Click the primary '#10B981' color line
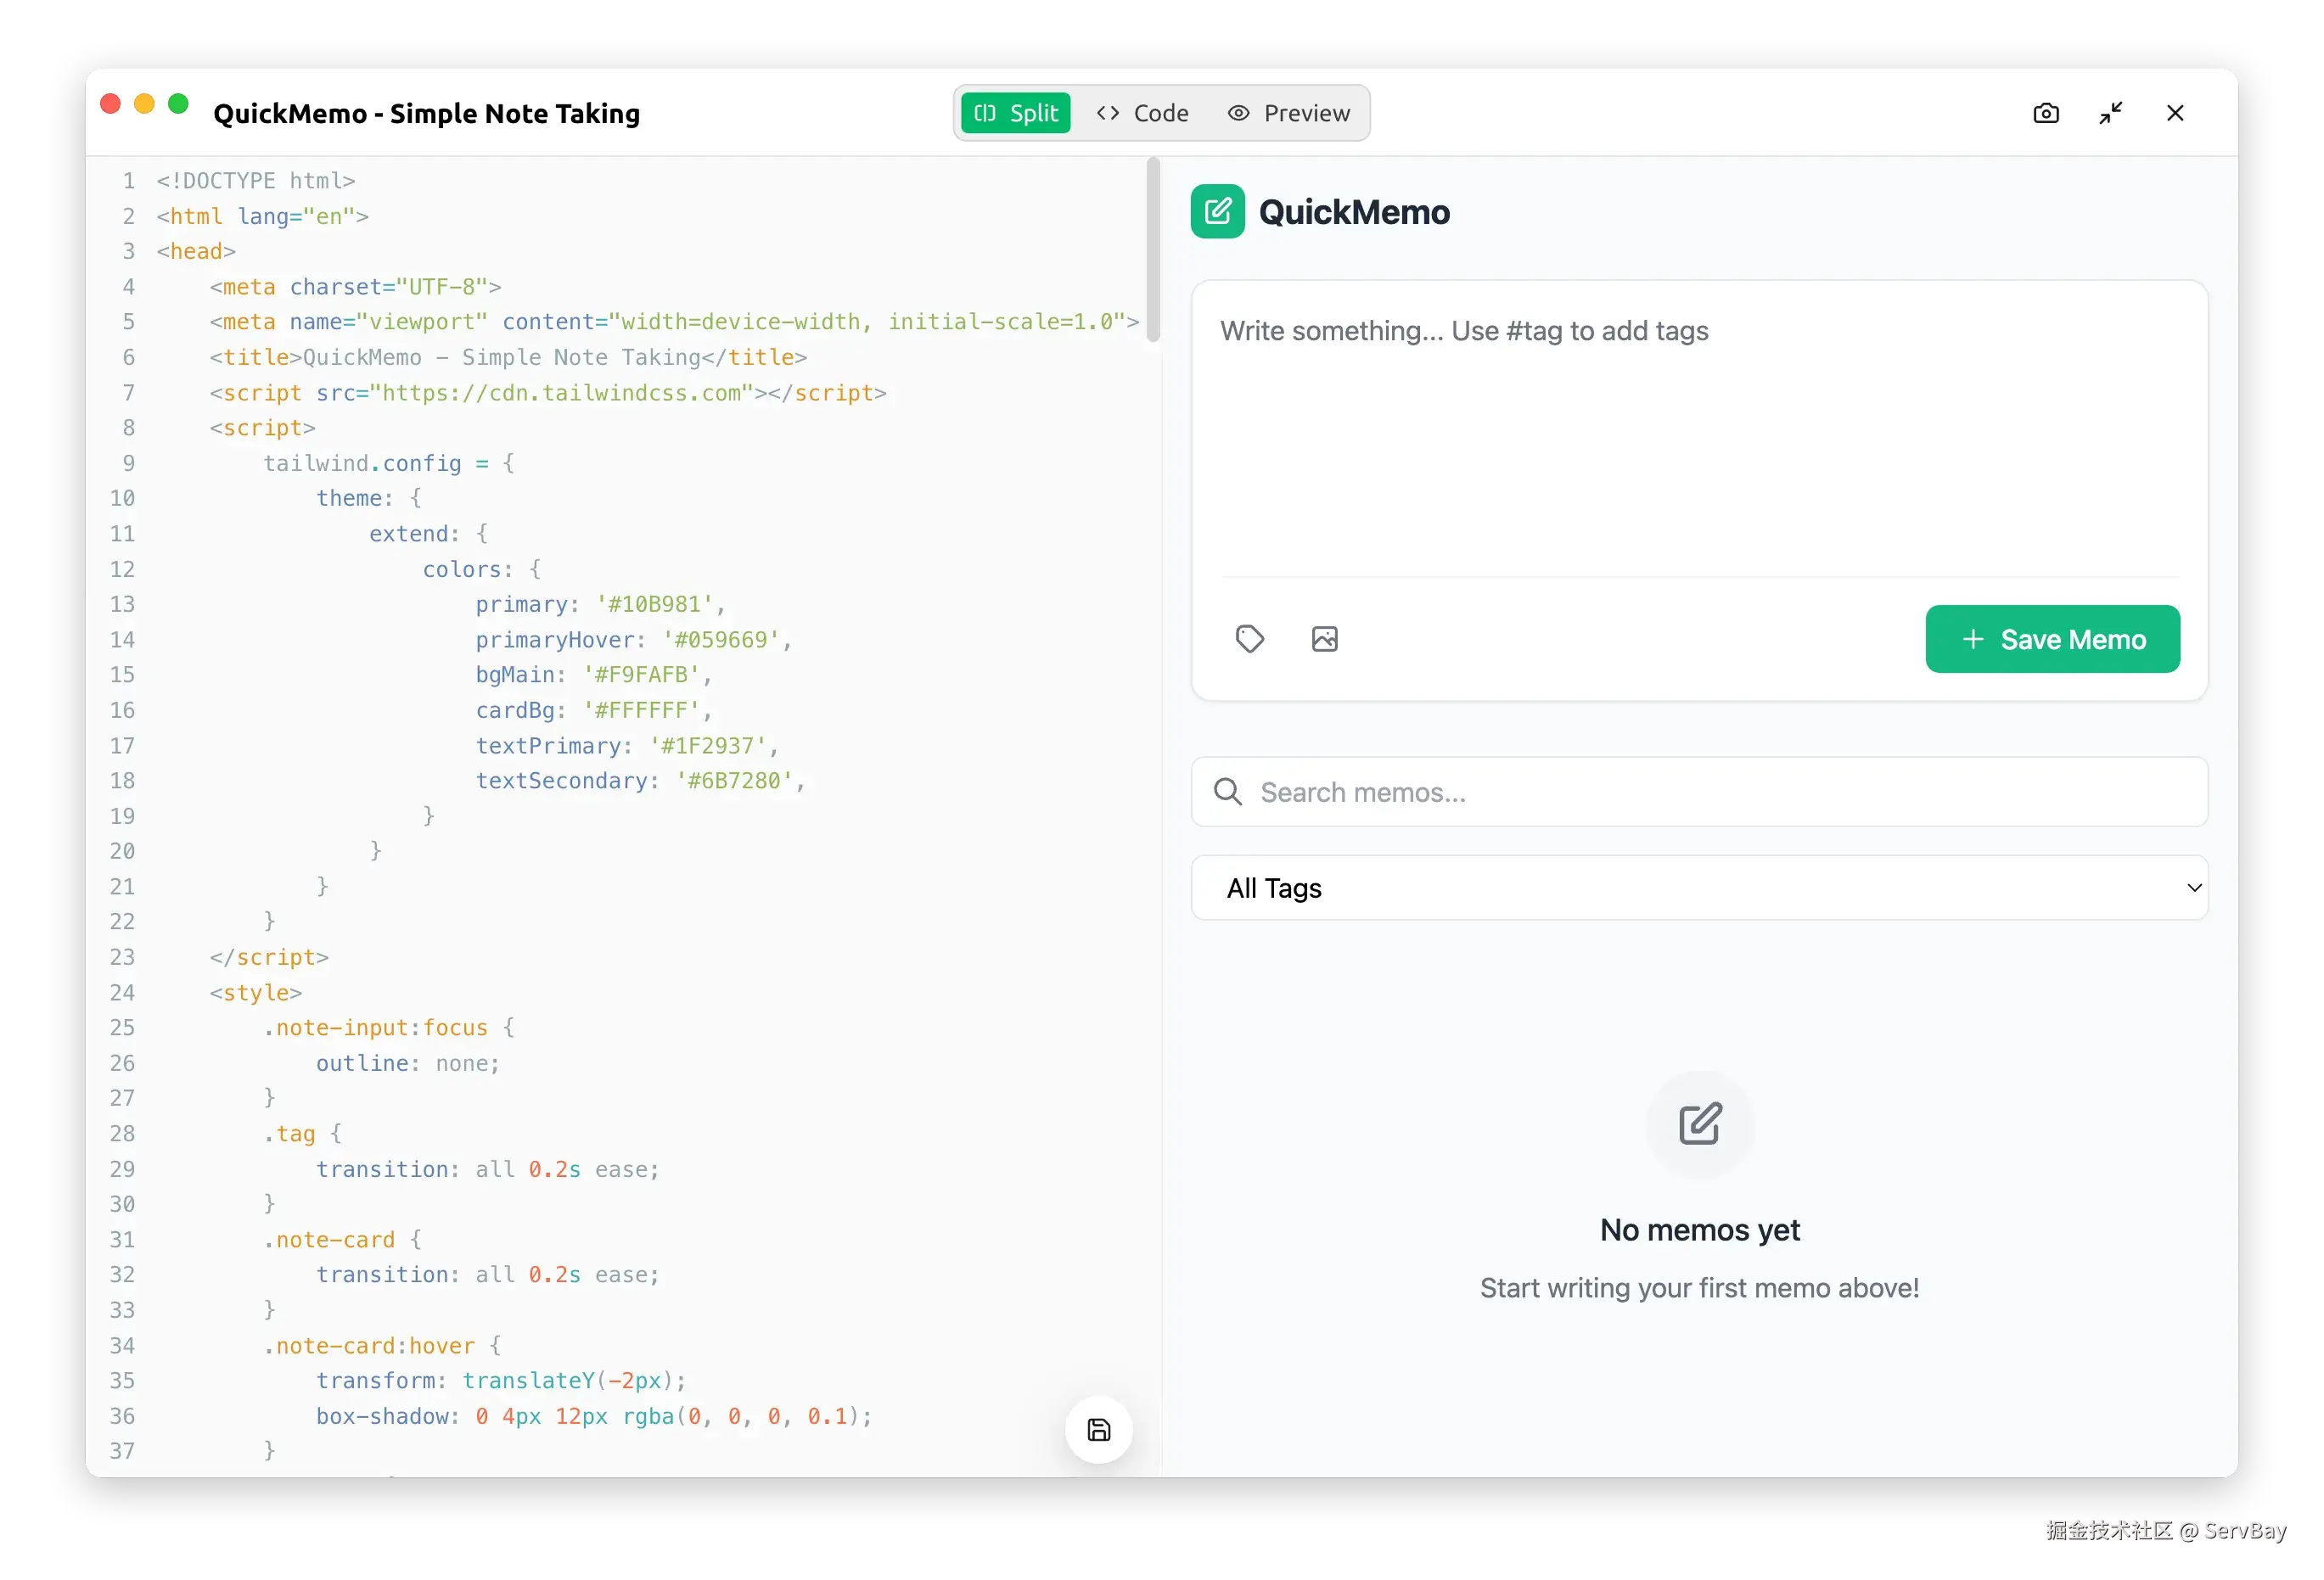Viewport: 2324px width, 1580px height. click(601, 604)
